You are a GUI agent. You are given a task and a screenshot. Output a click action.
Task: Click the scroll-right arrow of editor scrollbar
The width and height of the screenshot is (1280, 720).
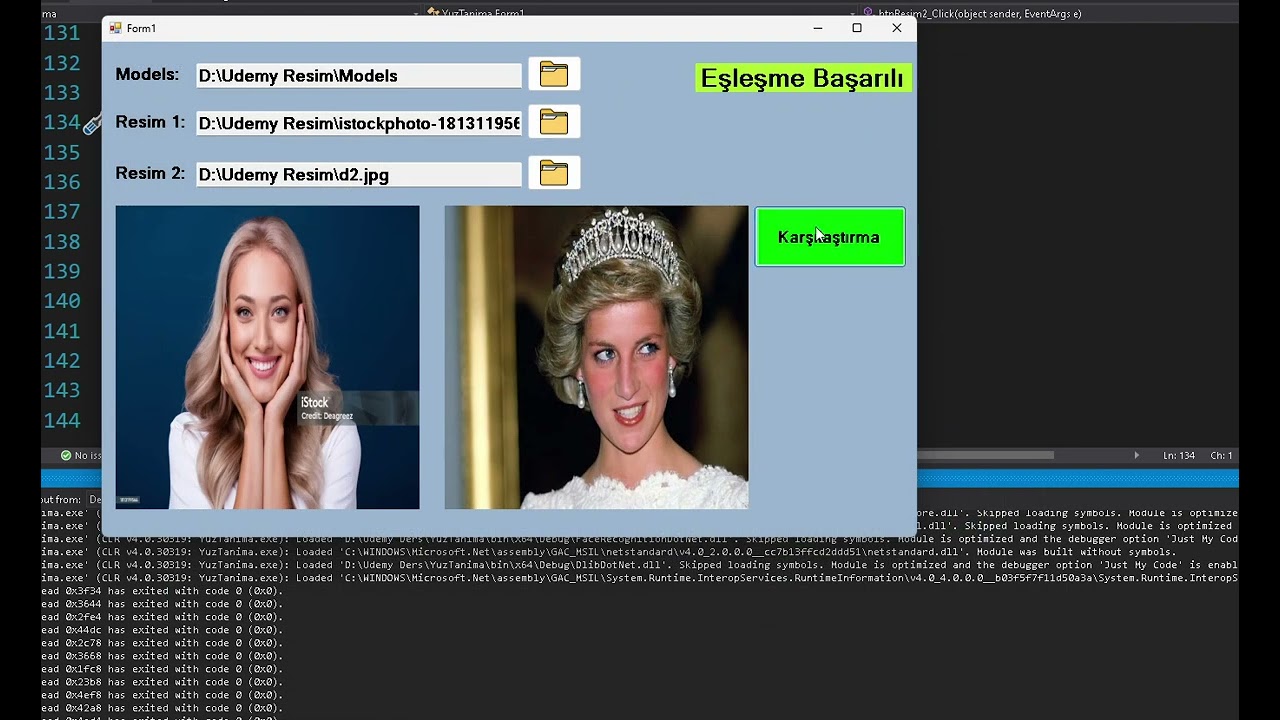(x=1136, y=455)
